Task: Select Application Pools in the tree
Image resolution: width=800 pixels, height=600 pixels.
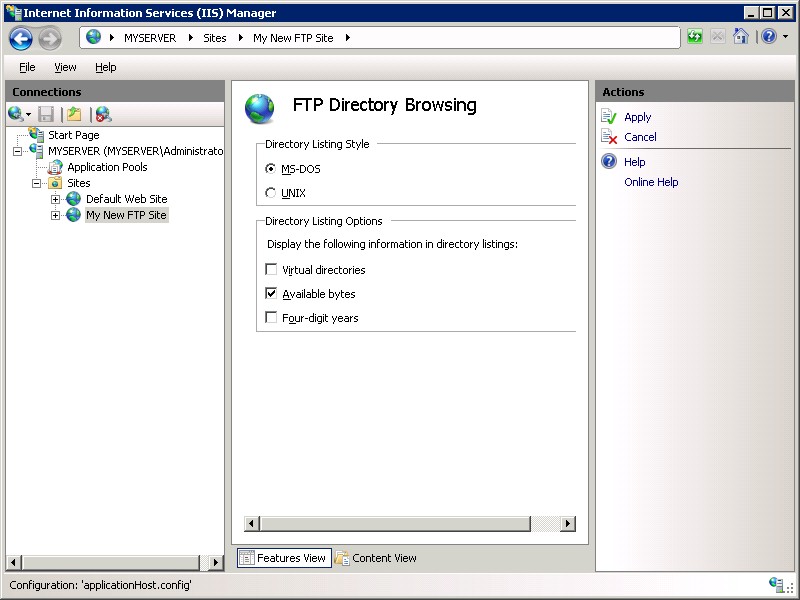Action: (x=107, y=167)
